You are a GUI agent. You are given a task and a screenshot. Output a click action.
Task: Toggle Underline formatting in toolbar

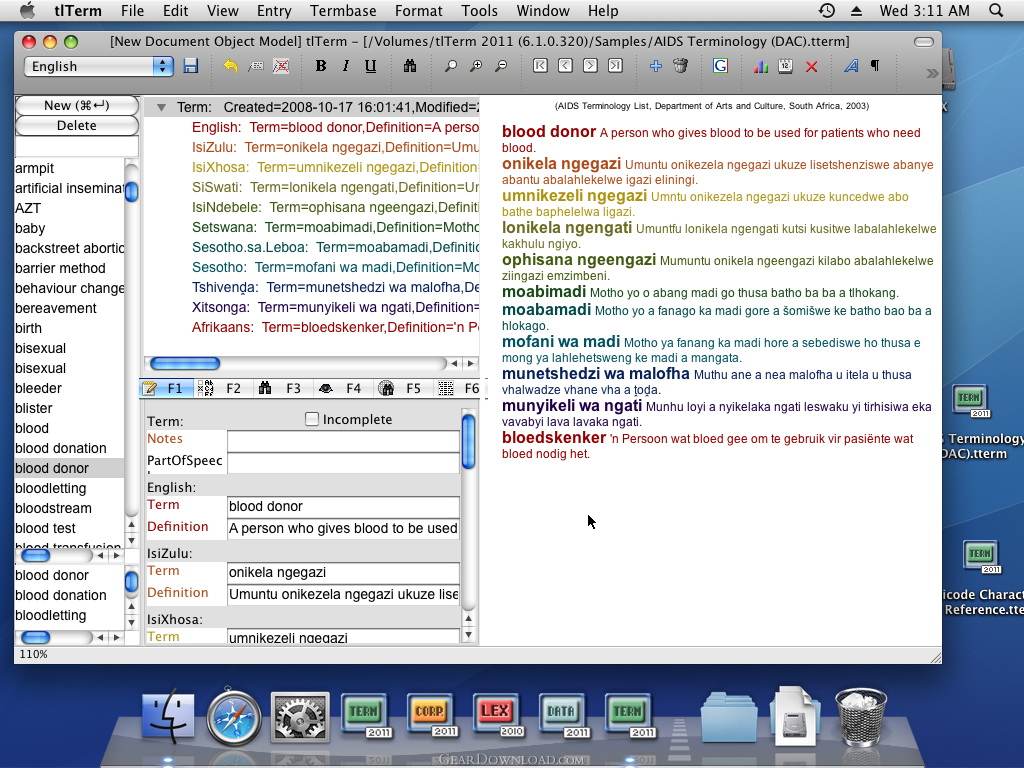[x=370, y=66]
